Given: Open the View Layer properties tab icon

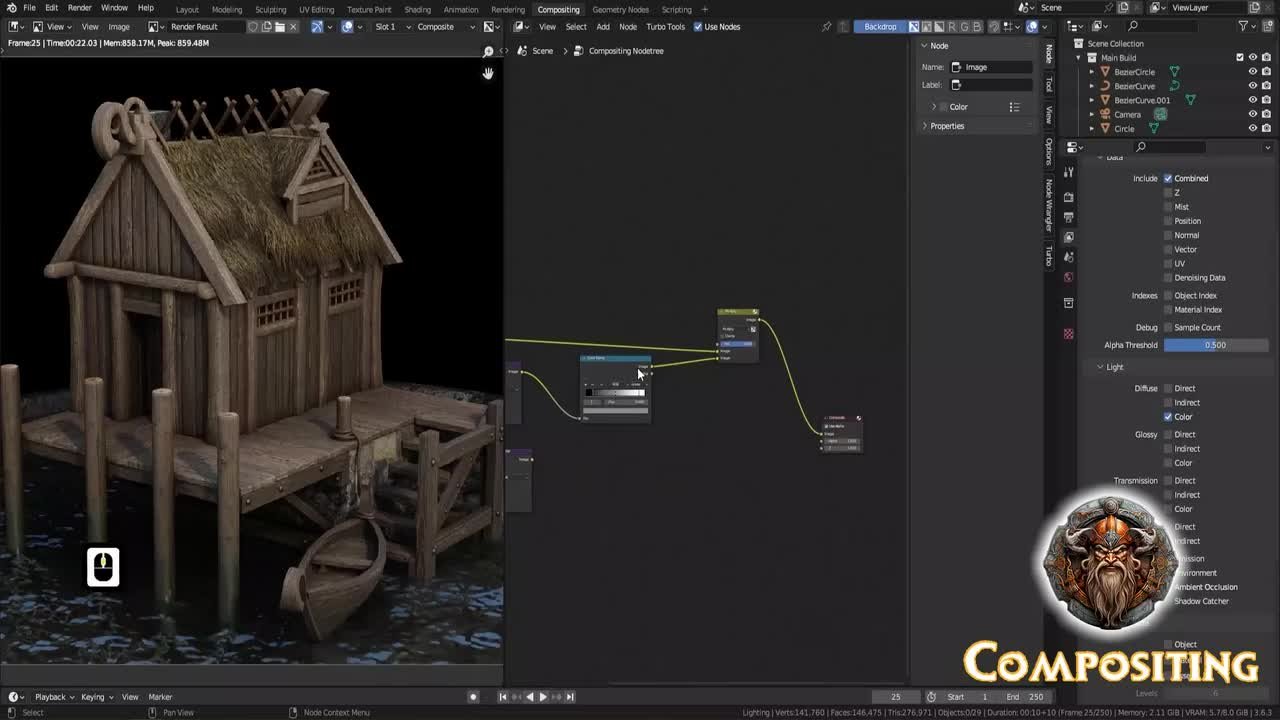Looking at the screenshot, I should click(x=1069, y=237).
